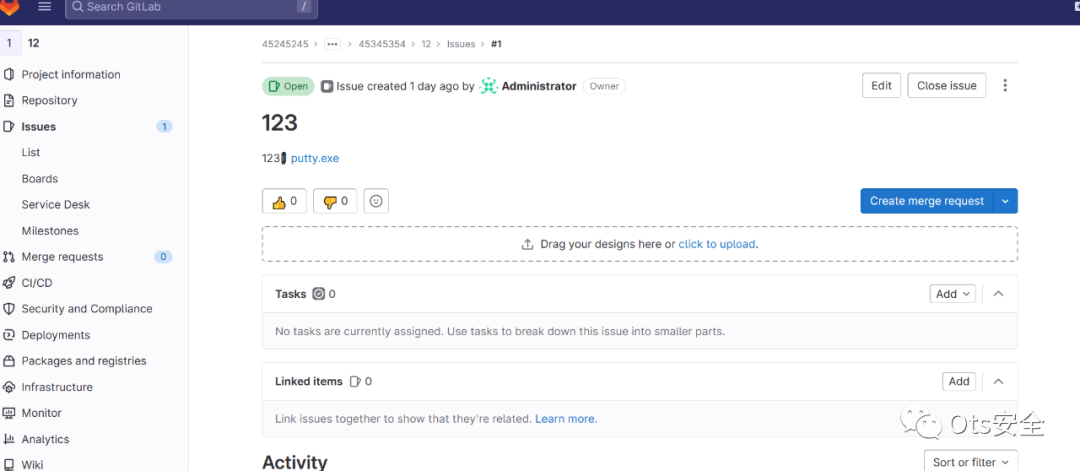
Task: Click the Infrastructure sidebar icon
Action: [x=9, y=387]
